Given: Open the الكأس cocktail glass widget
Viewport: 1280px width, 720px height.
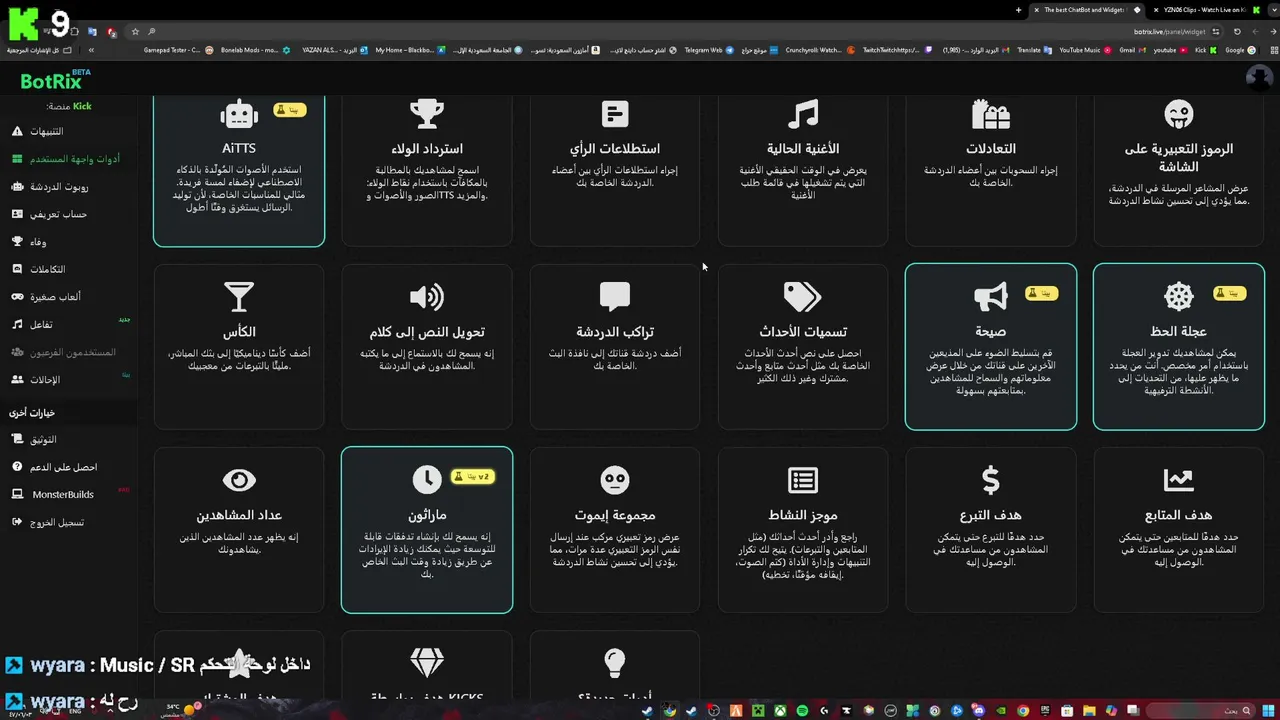Looking at the screenshot, I should pyautogui.click(x=239, y=297).
